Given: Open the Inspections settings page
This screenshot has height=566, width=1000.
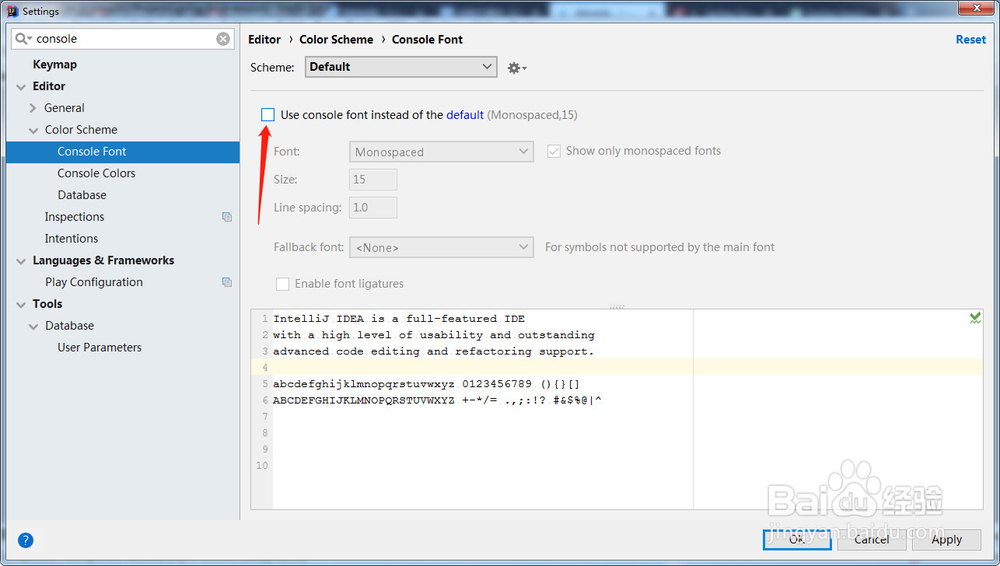Looking at the screenshot, I should 74,217.
